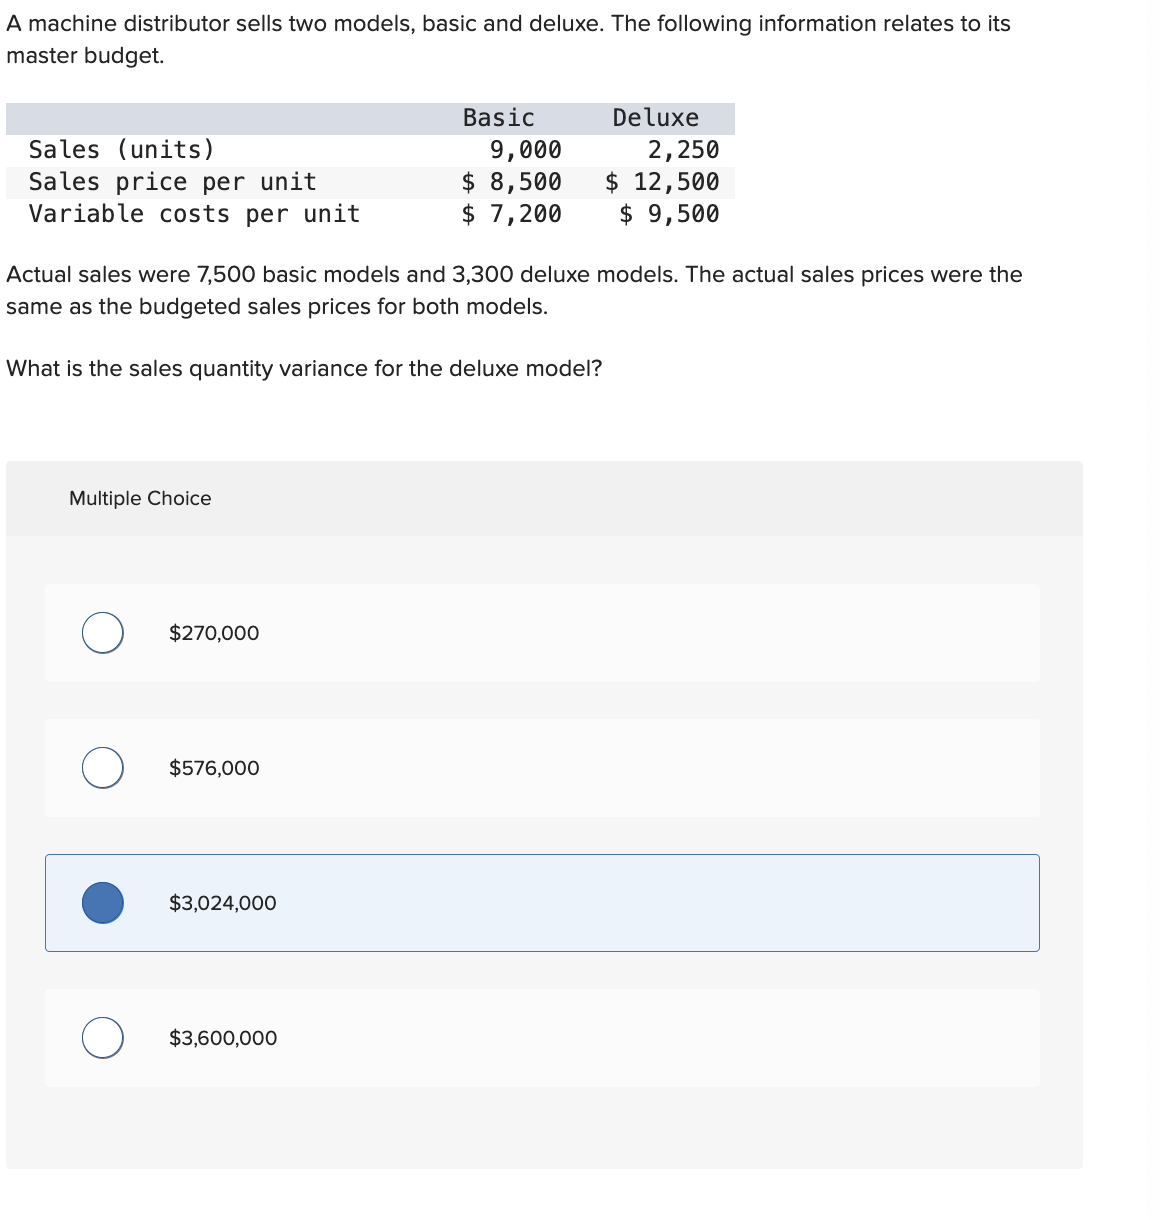Click the $576,000 answer text
The width and height of the screenshot is (1160, 1220).
(214, 768)
